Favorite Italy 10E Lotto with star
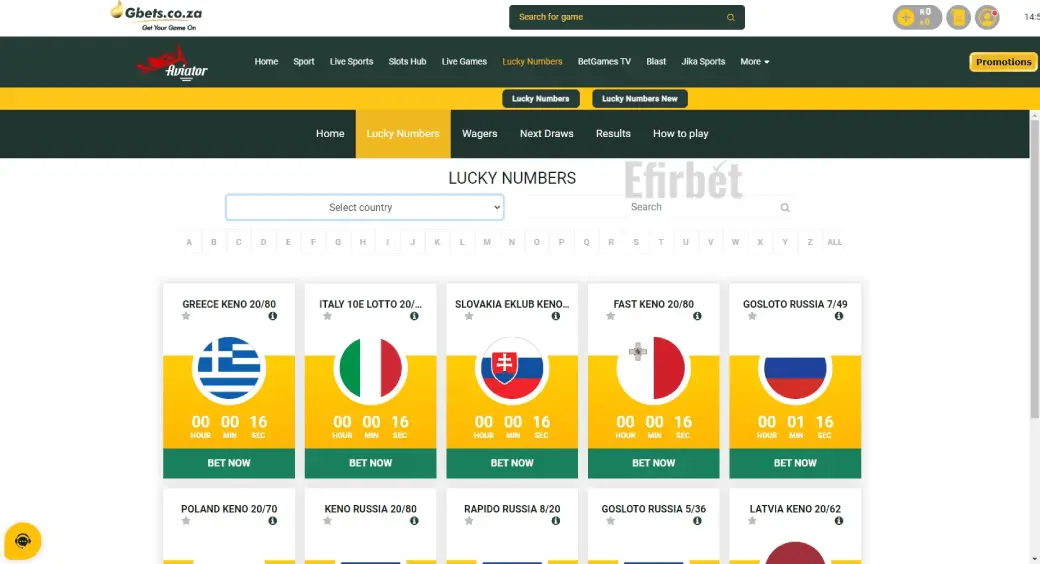Screen dimensions: 1040x564 pyautogui.click(x=327, y=316)
